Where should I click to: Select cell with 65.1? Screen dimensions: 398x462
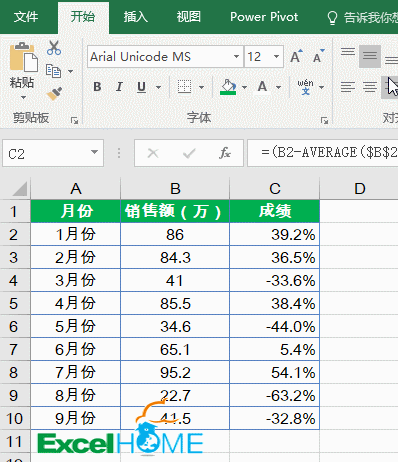point(175,350)
